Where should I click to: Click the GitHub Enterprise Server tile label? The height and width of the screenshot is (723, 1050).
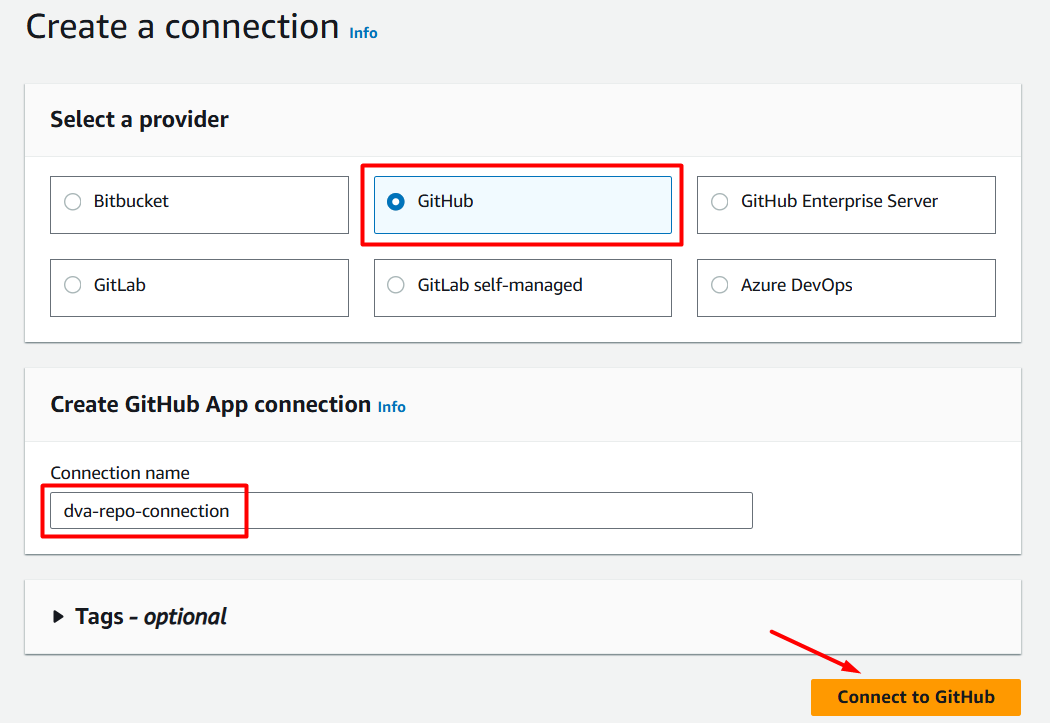coord(839,201)
